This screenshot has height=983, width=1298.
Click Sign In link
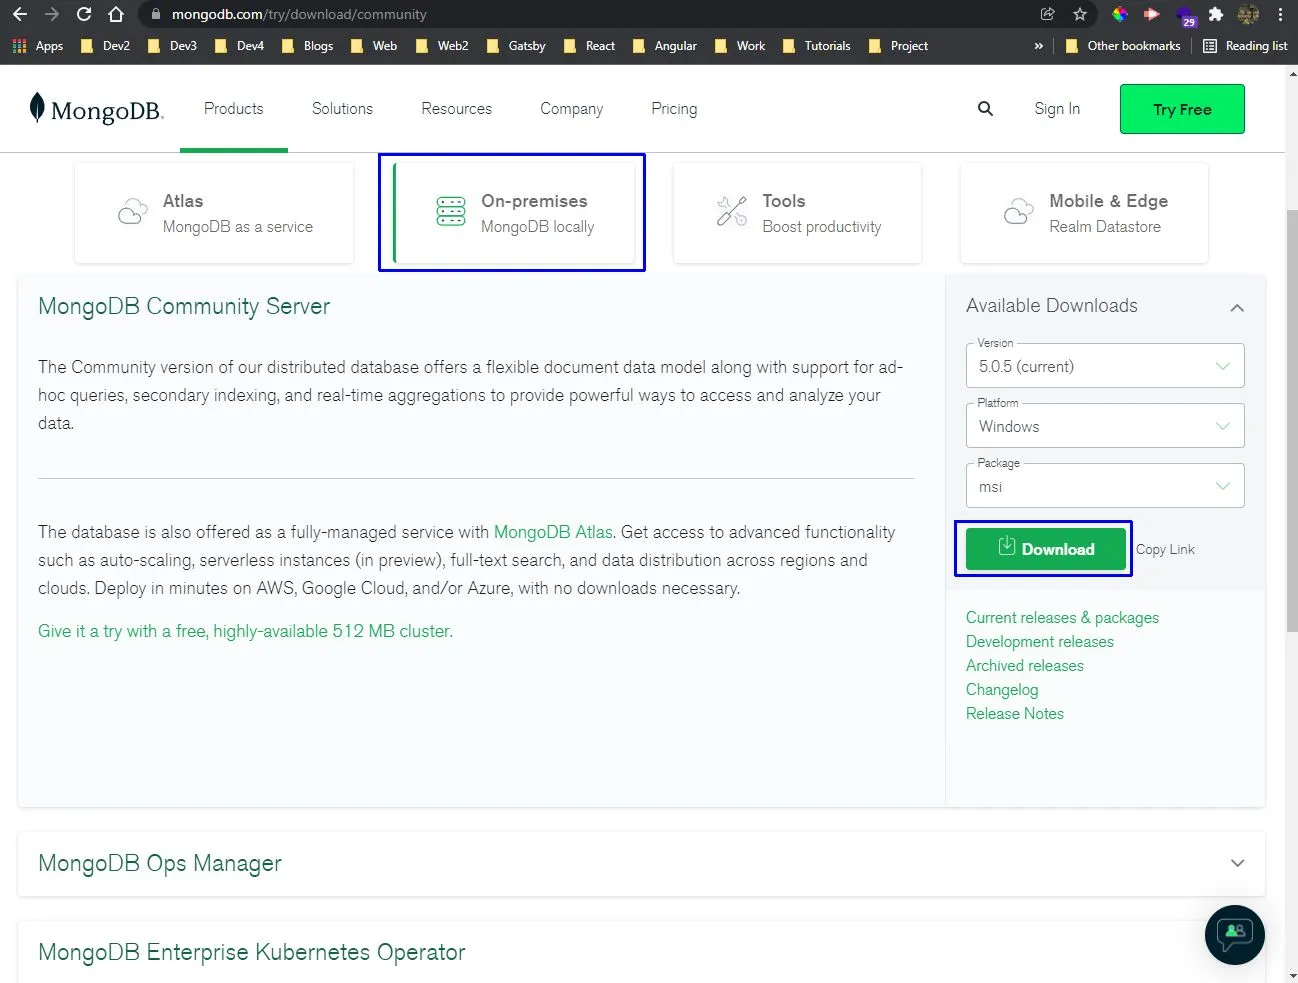pyautogui.click(x=1057, y=109)
